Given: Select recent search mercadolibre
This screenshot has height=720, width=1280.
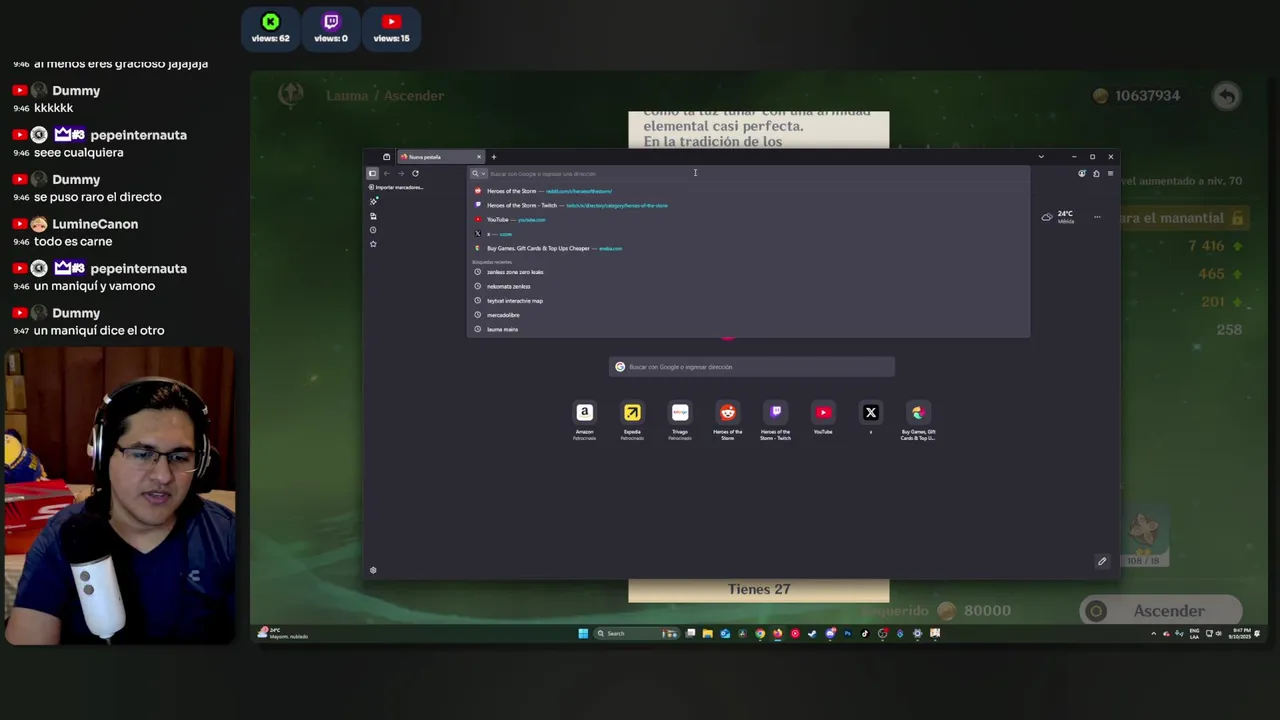Looking at the screenshot, I should [748, 315].
